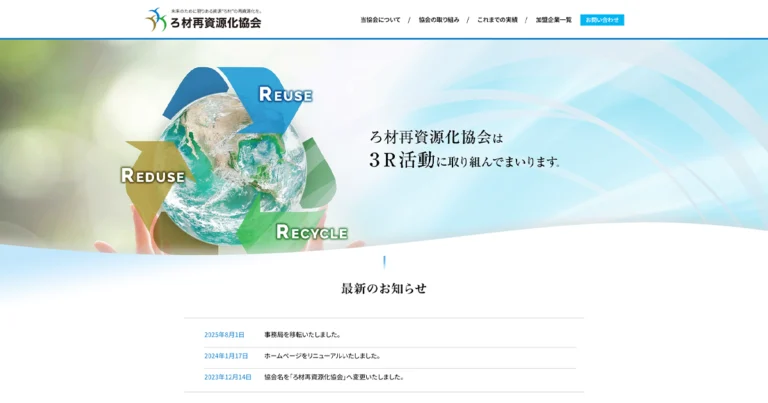
Task: Click the Earth globe image
Action: click(x=233, y=170)
